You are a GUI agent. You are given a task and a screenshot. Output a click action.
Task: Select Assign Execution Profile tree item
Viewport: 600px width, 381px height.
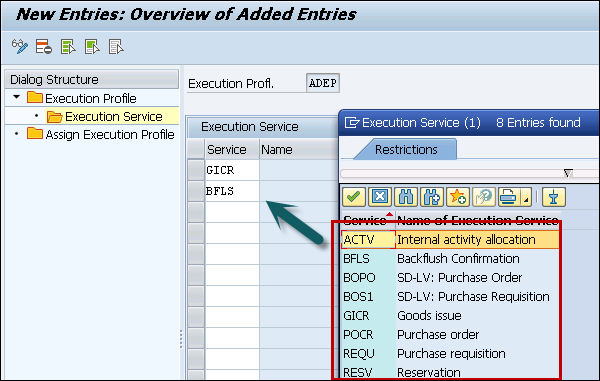click(101, 134)
